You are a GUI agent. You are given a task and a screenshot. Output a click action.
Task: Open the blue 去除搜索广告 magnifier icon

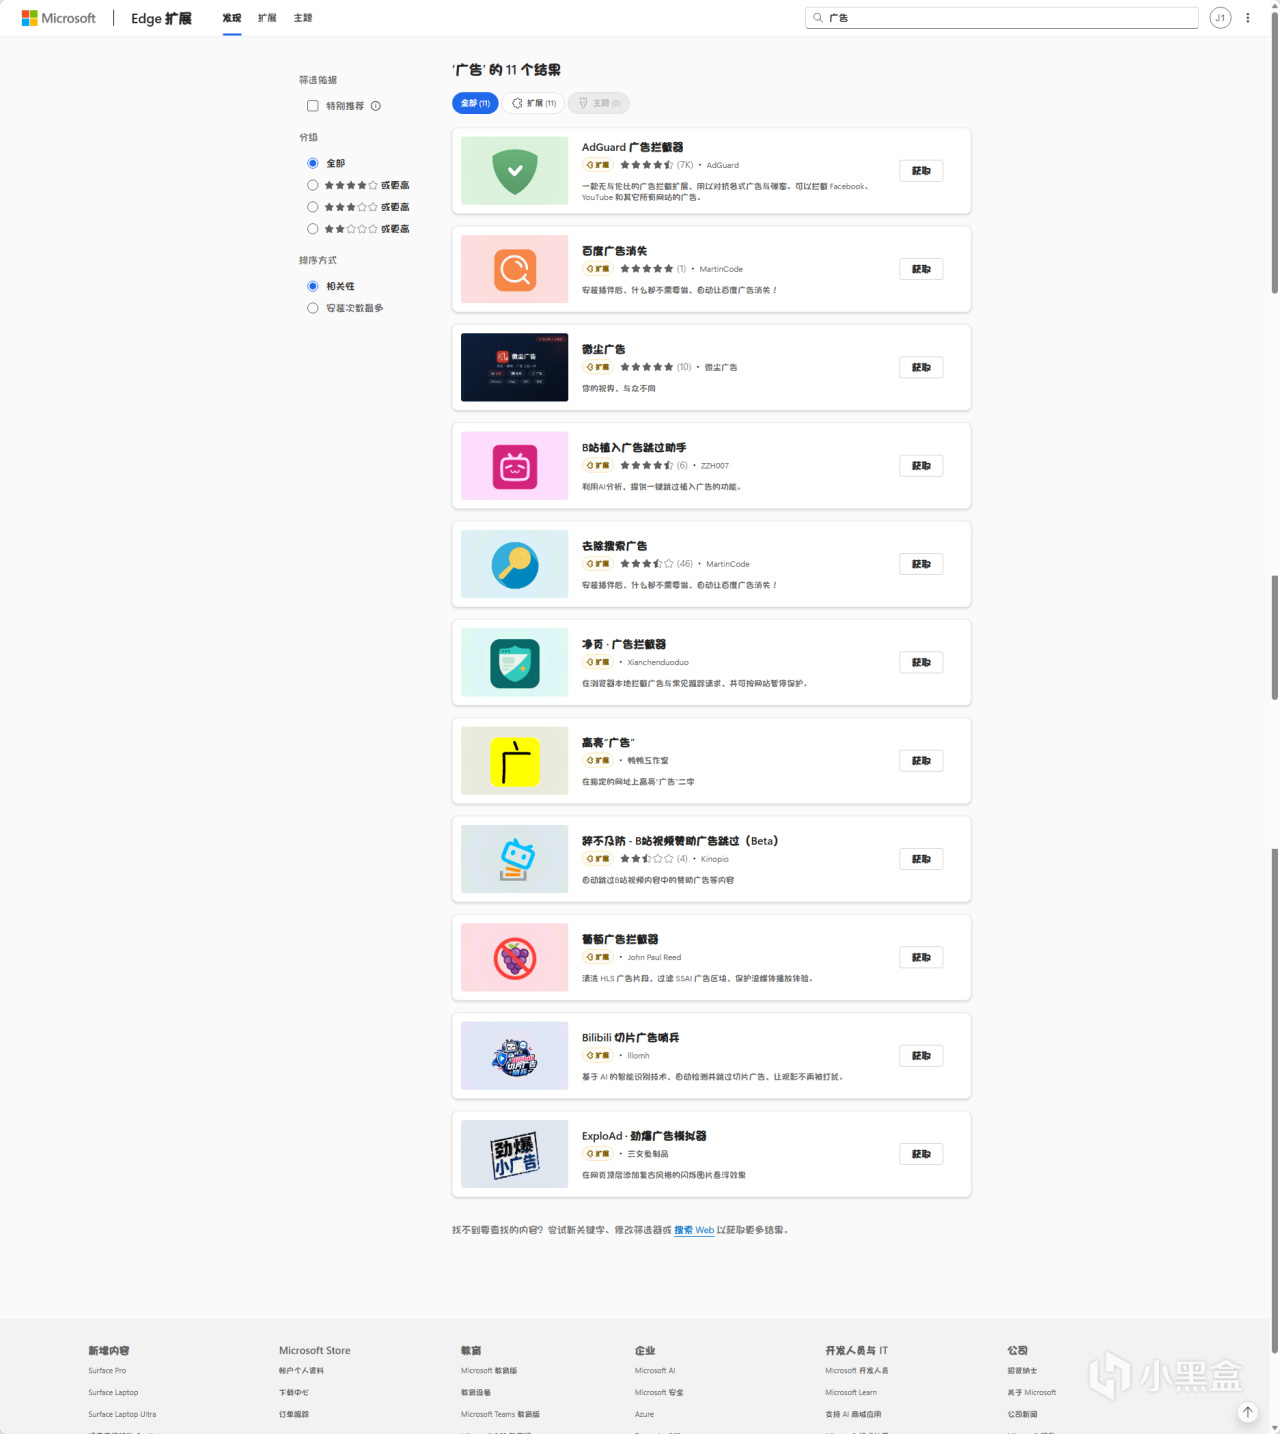click(515, 565)
